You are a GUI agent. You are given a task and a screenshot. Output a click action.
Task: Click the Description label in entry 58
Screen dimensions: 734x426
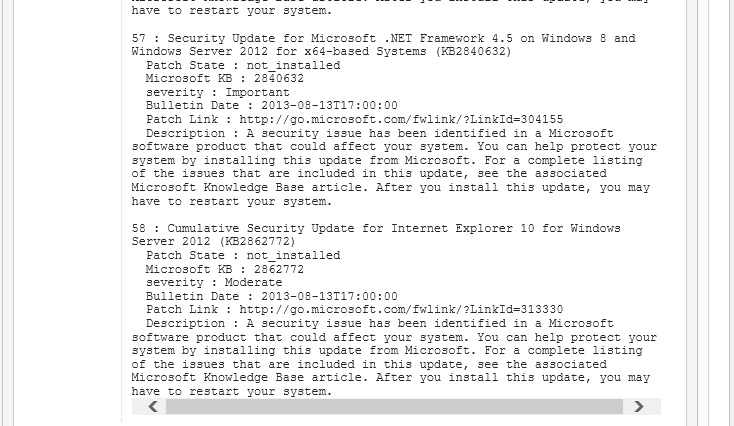point(185,323)
